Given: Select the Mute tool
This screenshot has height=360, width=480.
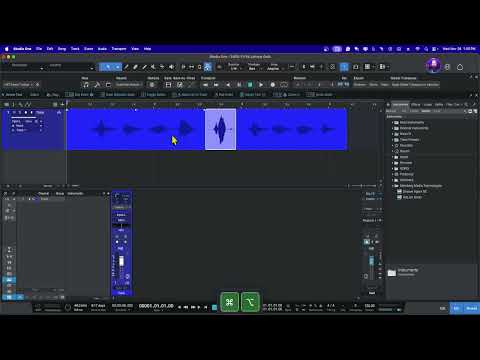Looking at the screenshot, I should (x=153, y=67).
